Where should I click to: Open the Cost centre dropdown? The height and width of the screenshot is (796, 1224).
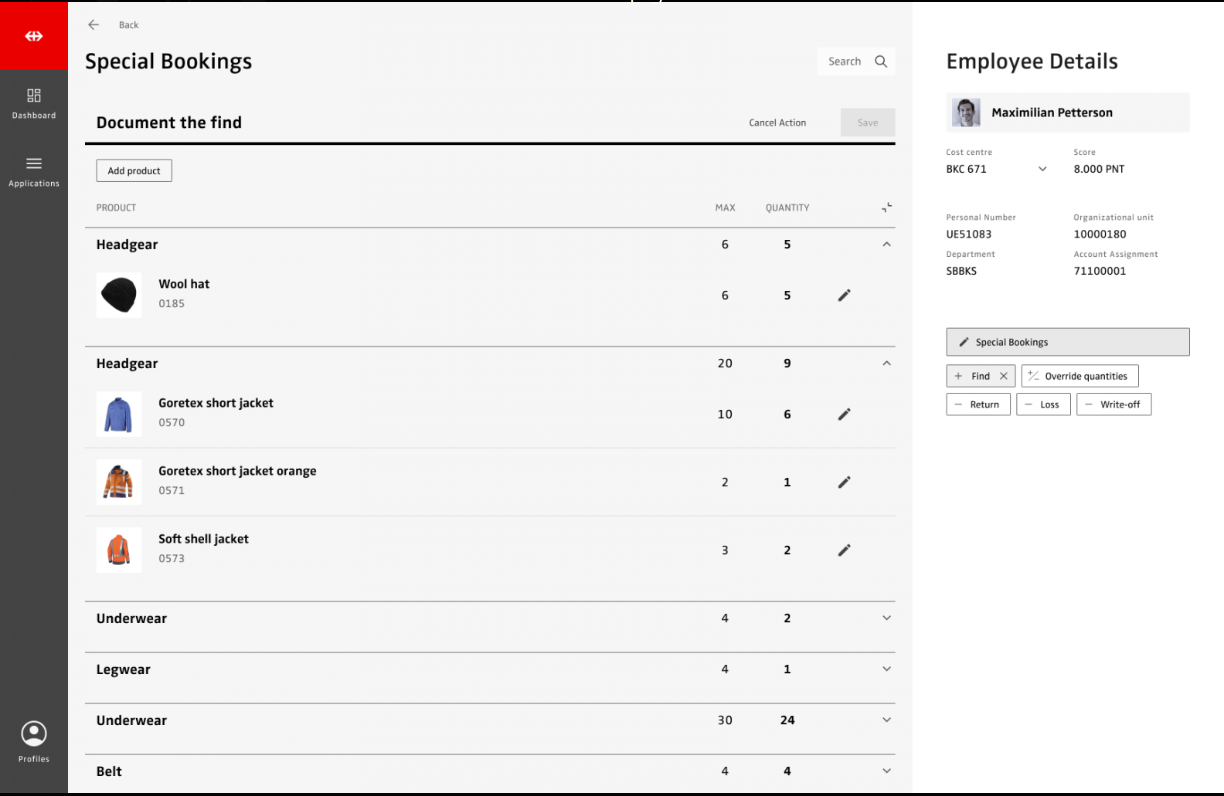[x=1042, y=169]
